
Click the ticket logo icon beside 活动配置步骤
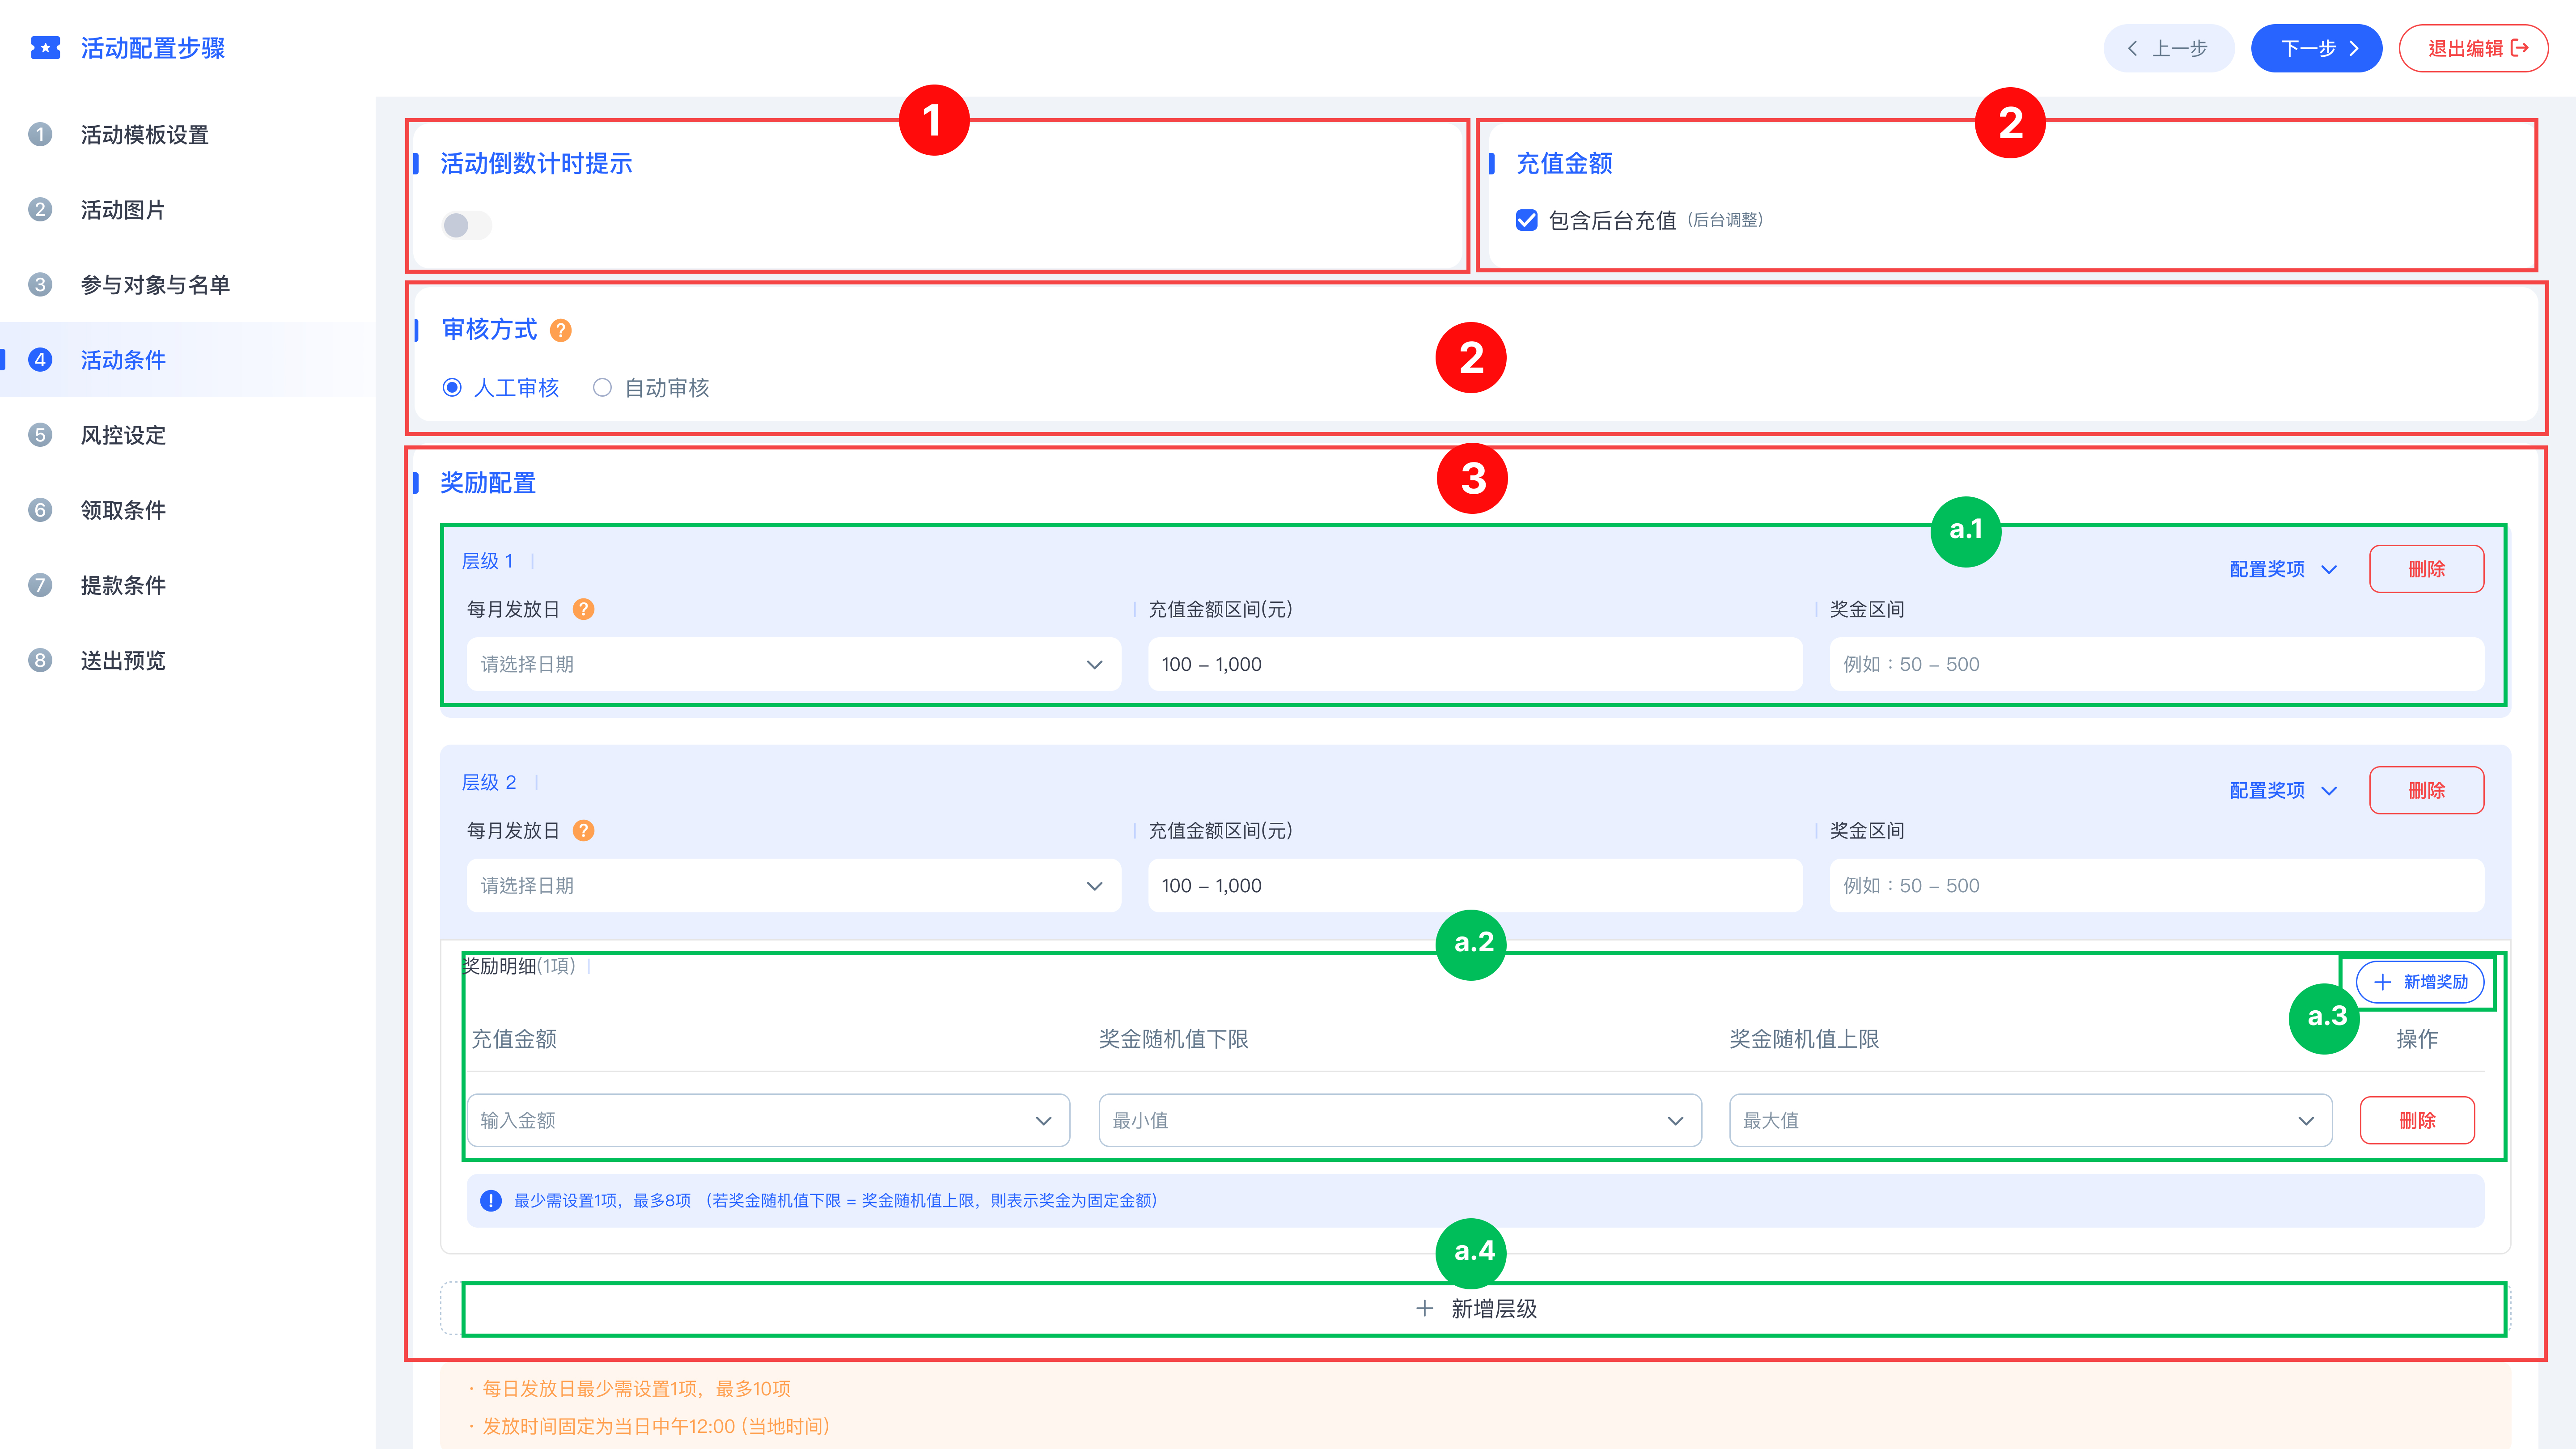pos(45,48)
